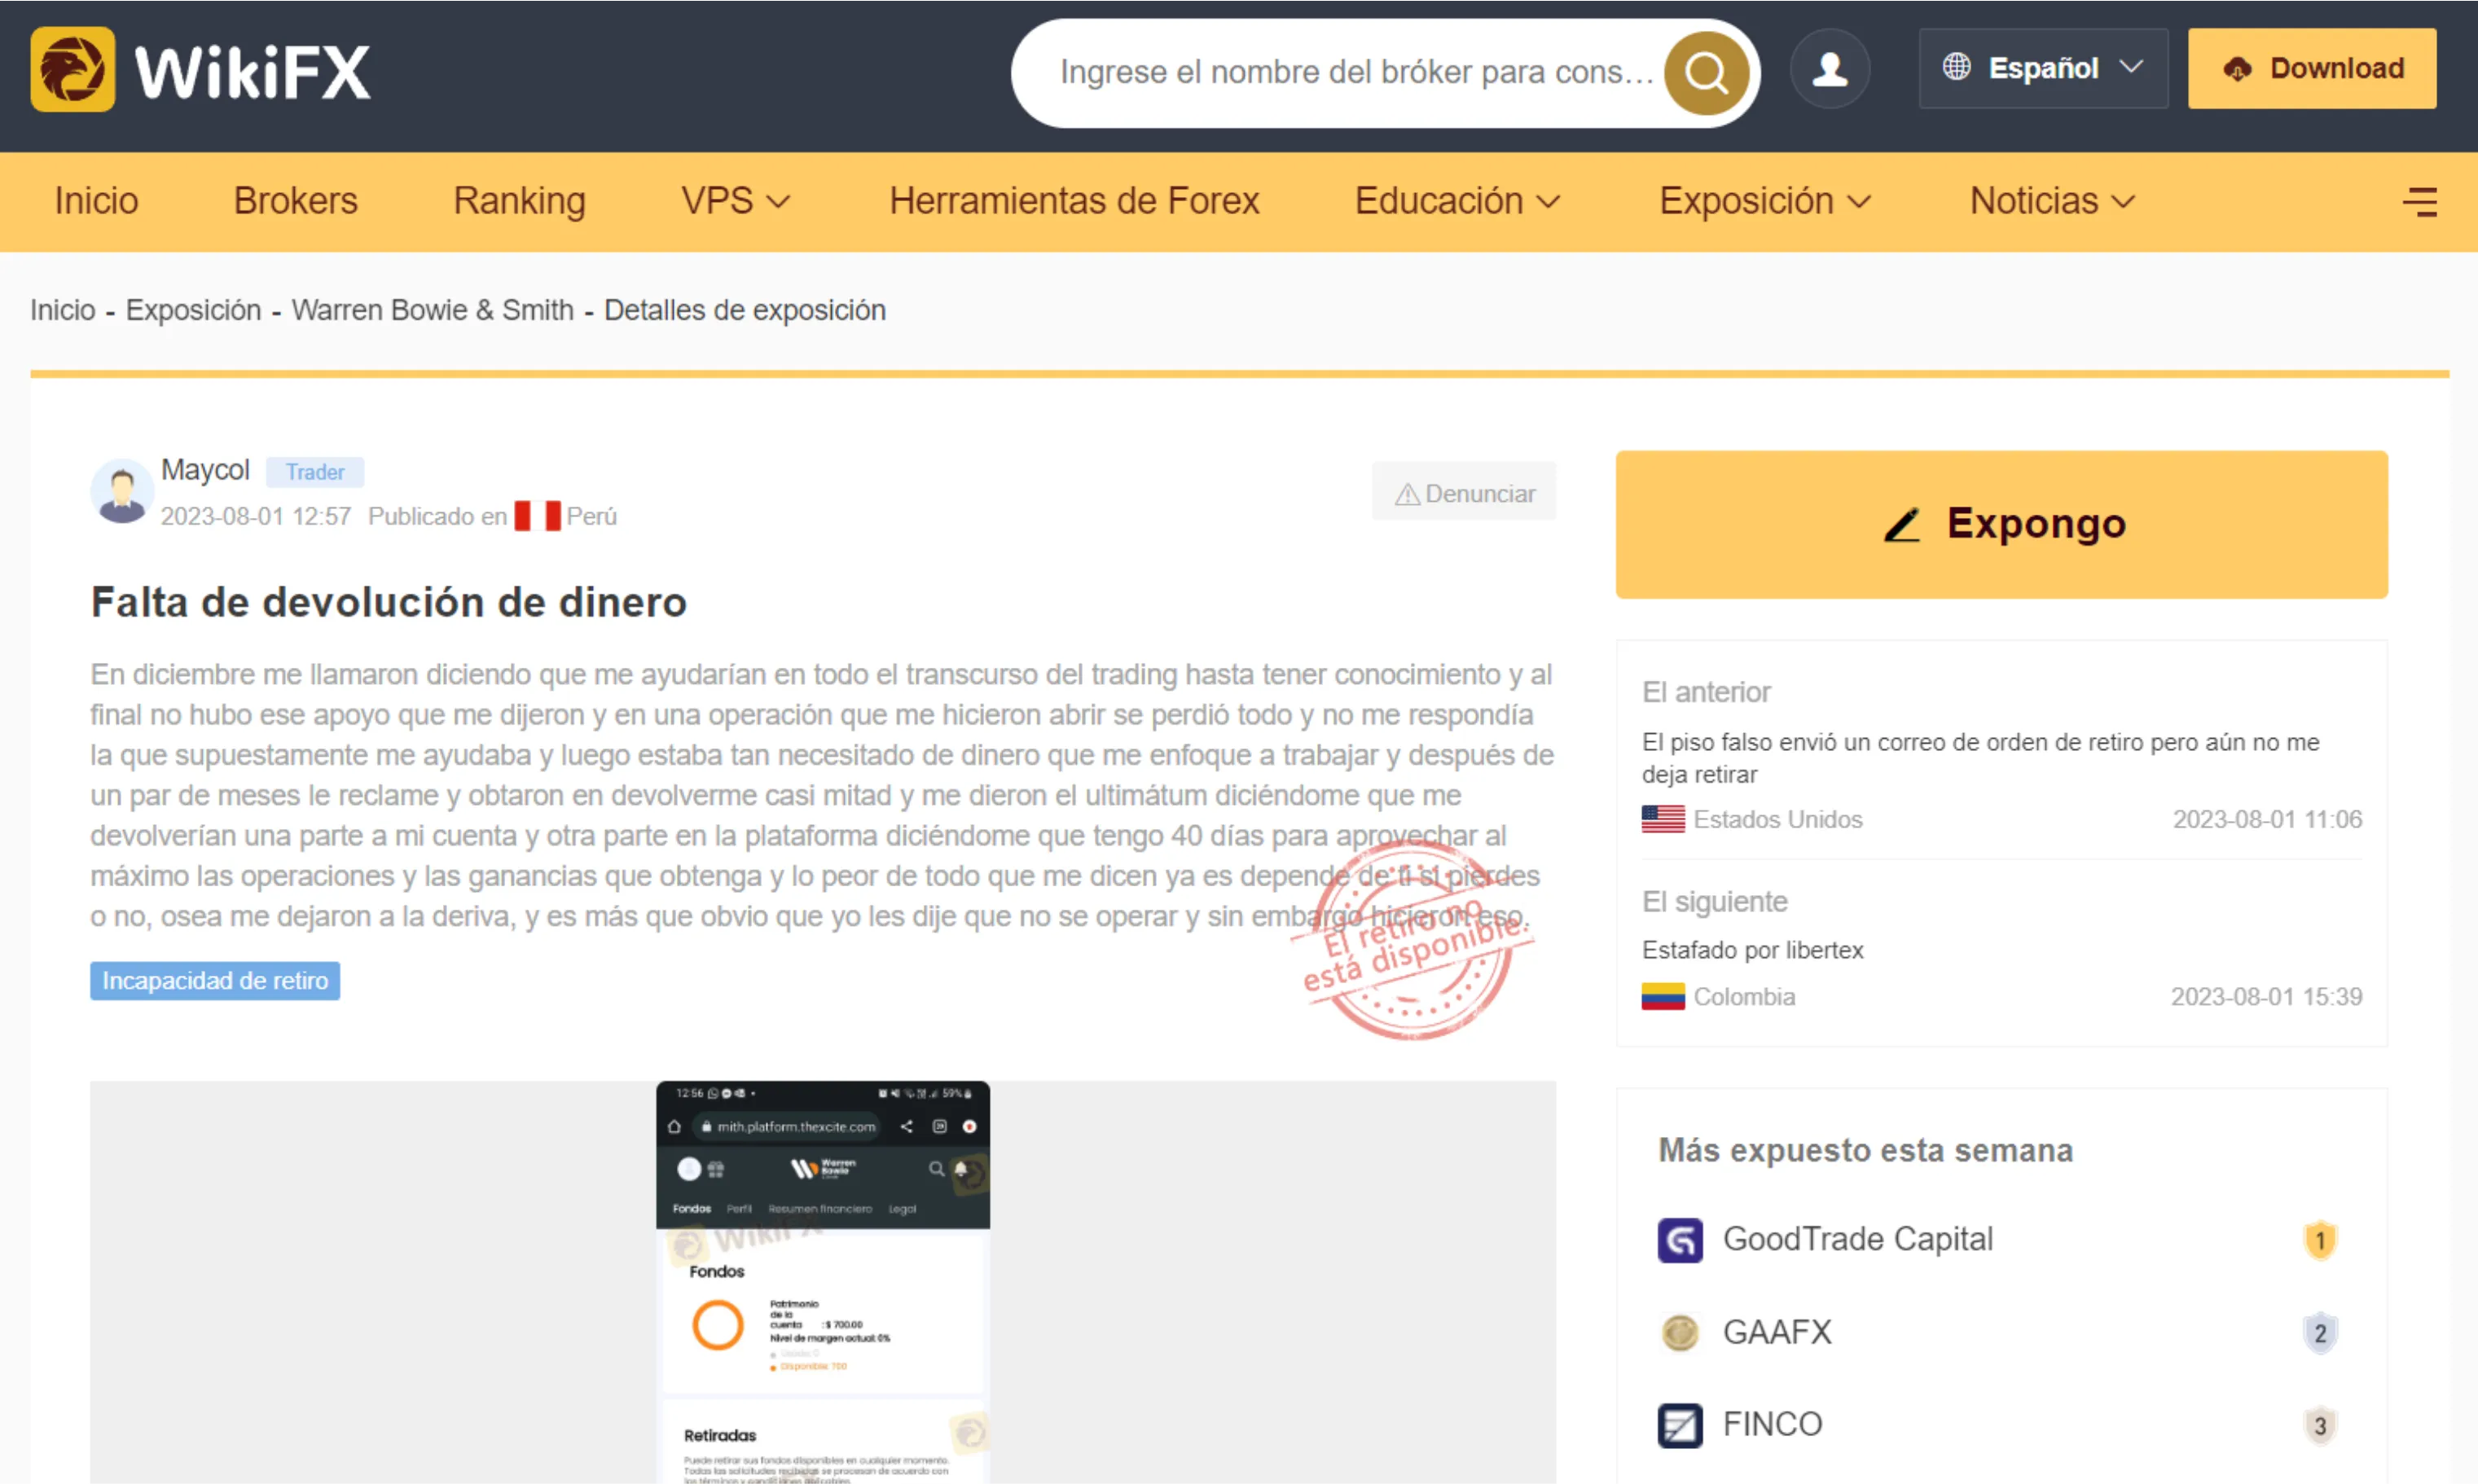Open the user account profile icon
Image resolution: width=2478 pixels, height=1484 pixels.
tap(1830, 69)
